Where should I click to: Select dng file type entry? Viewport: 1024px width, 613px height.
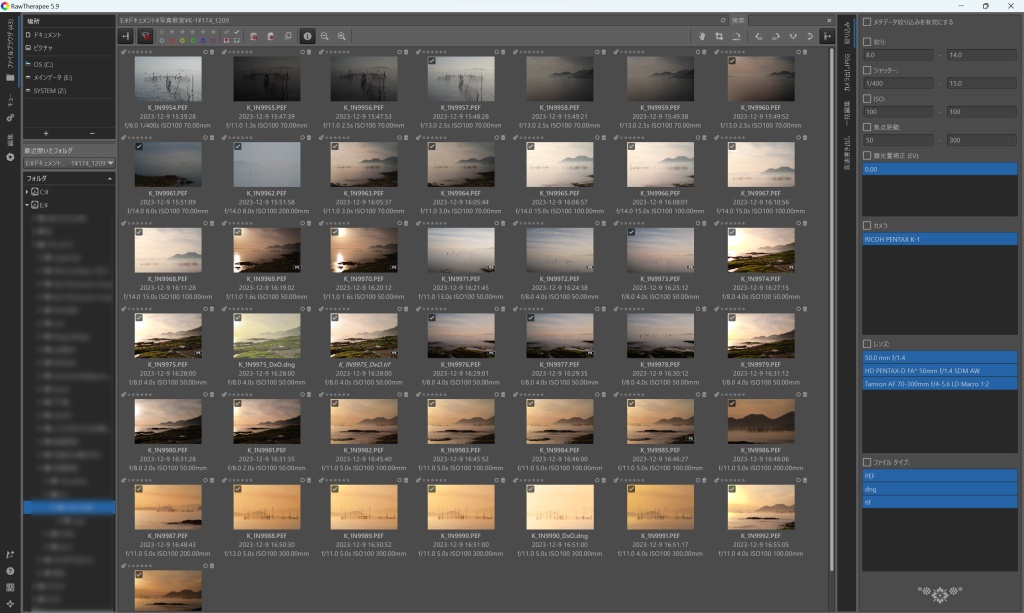939,489
